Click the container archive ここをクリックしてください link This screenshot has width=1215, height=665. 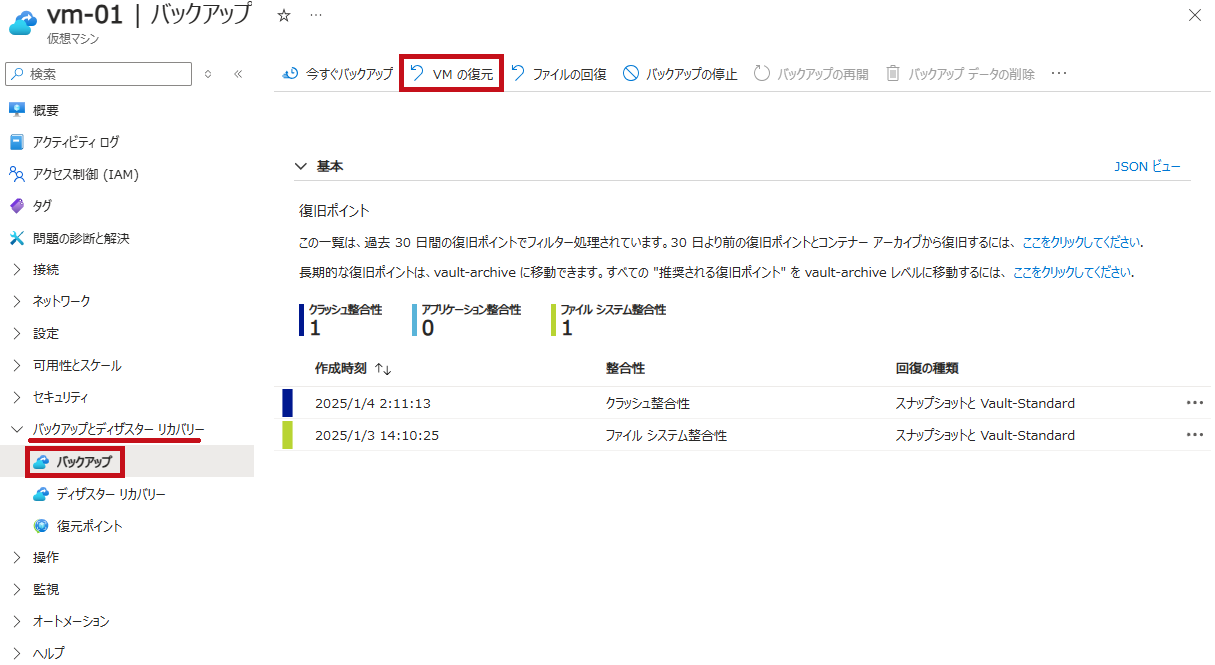click(x=1081, y=242)
